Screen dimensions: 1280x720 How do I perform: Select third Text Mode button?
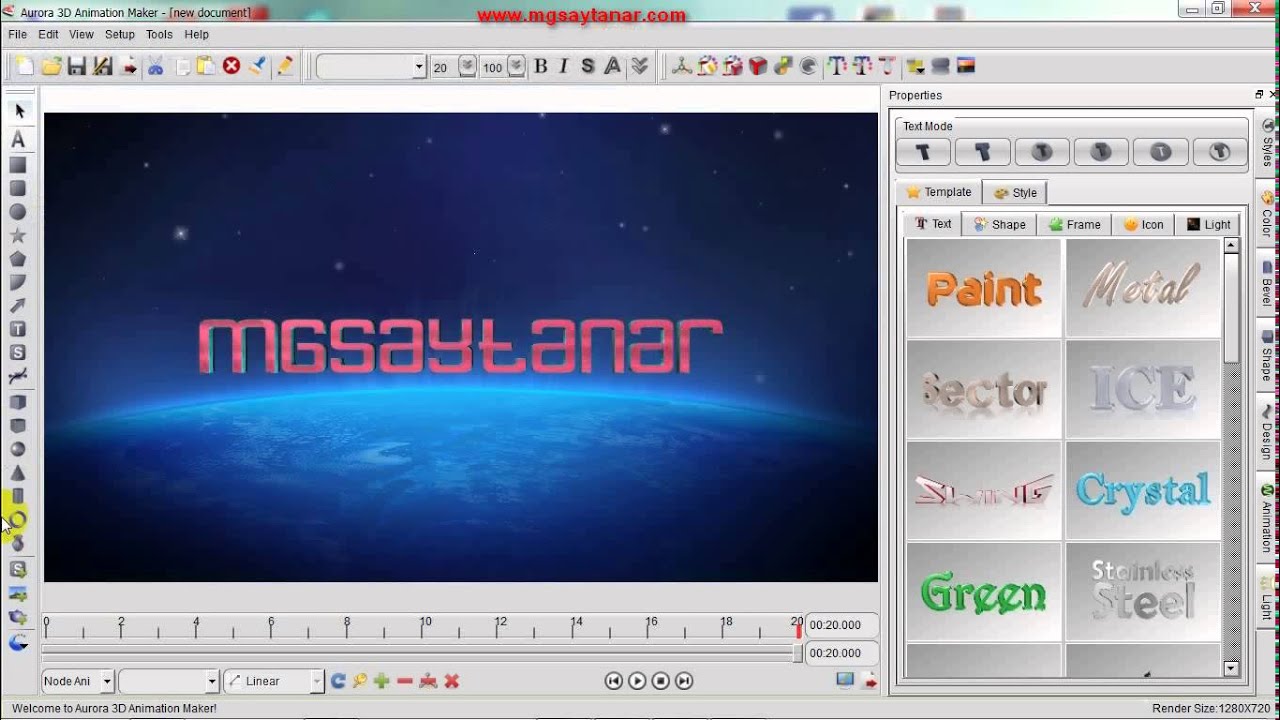coord(1042,152)
